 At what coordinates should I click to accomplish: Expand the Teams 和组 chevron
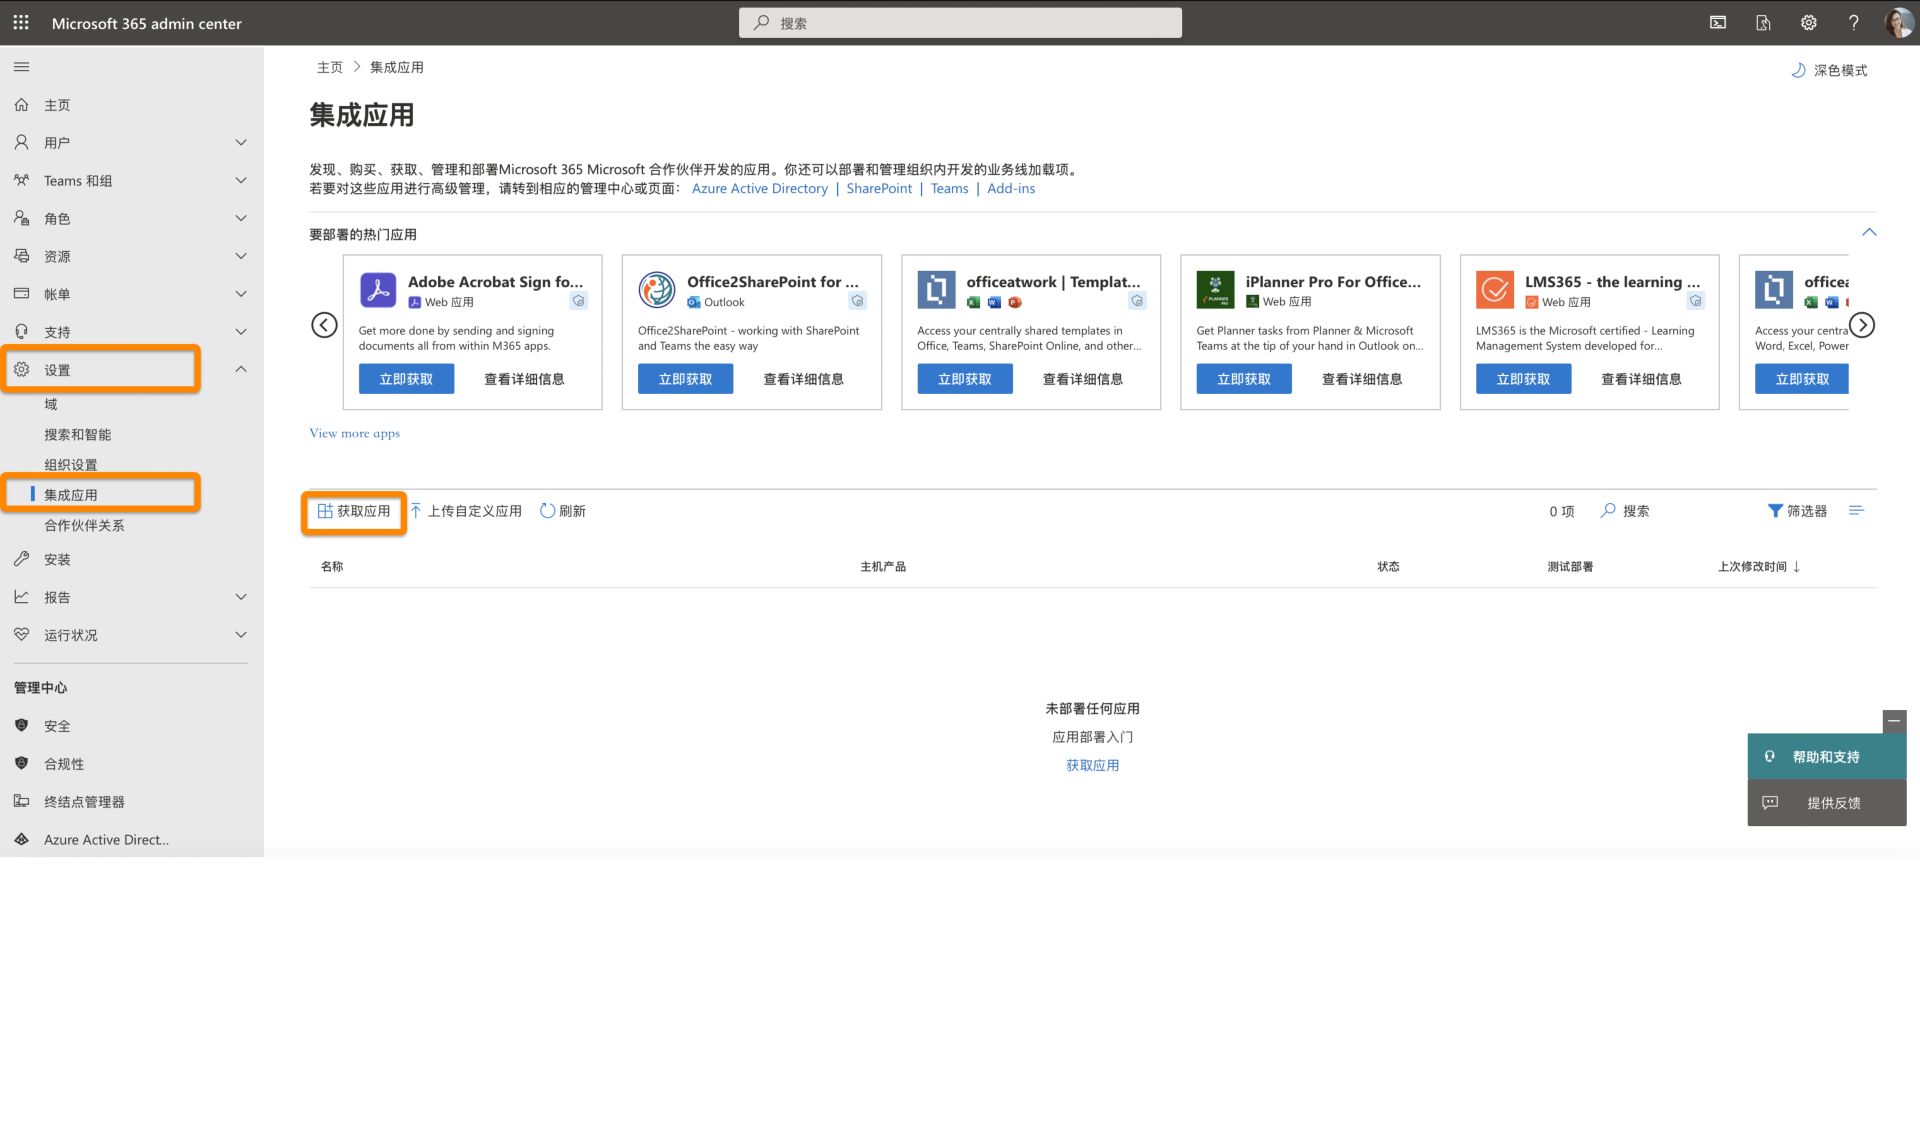[x=241, y=180]
